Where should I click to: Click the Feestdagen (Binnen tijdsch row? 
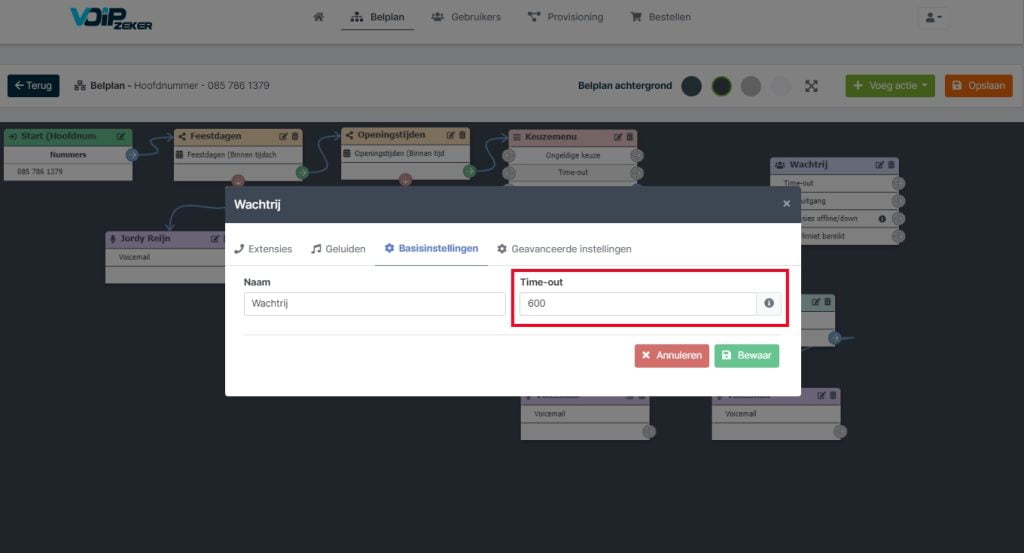pyautogui.click(x=238, y=155)
